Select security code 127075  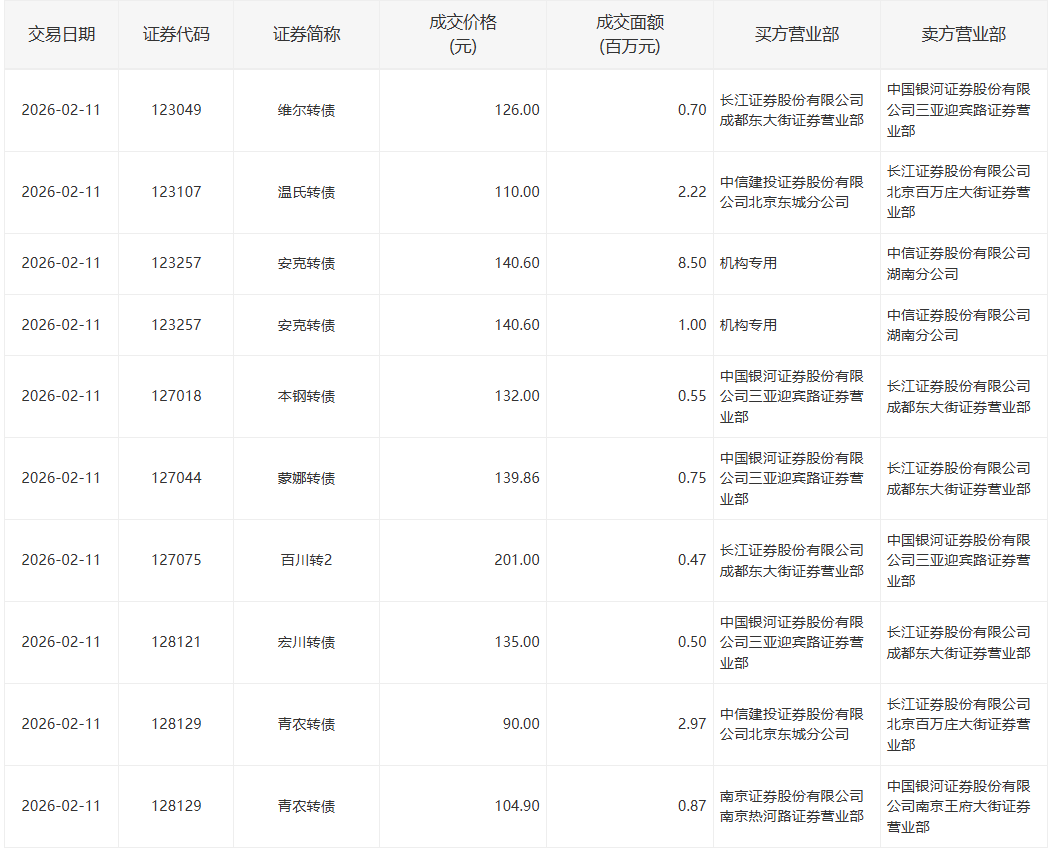click(x=176, y=560)
